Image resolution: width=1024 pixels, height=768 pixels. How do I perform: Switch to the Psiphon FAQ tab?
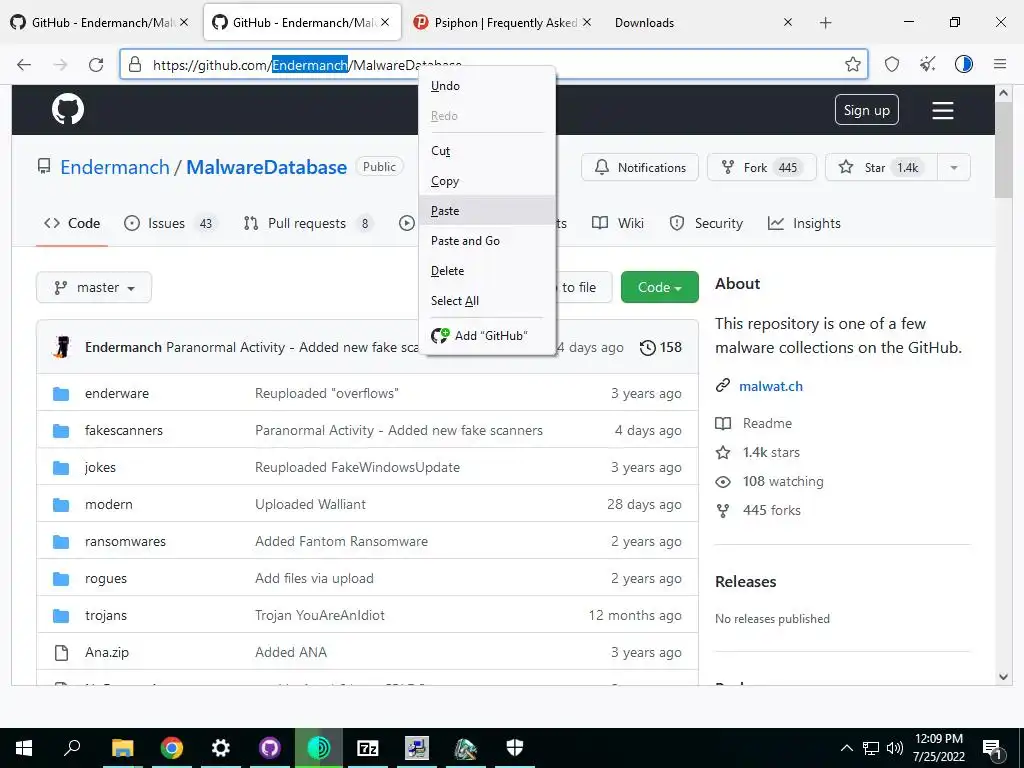(502, 23)
